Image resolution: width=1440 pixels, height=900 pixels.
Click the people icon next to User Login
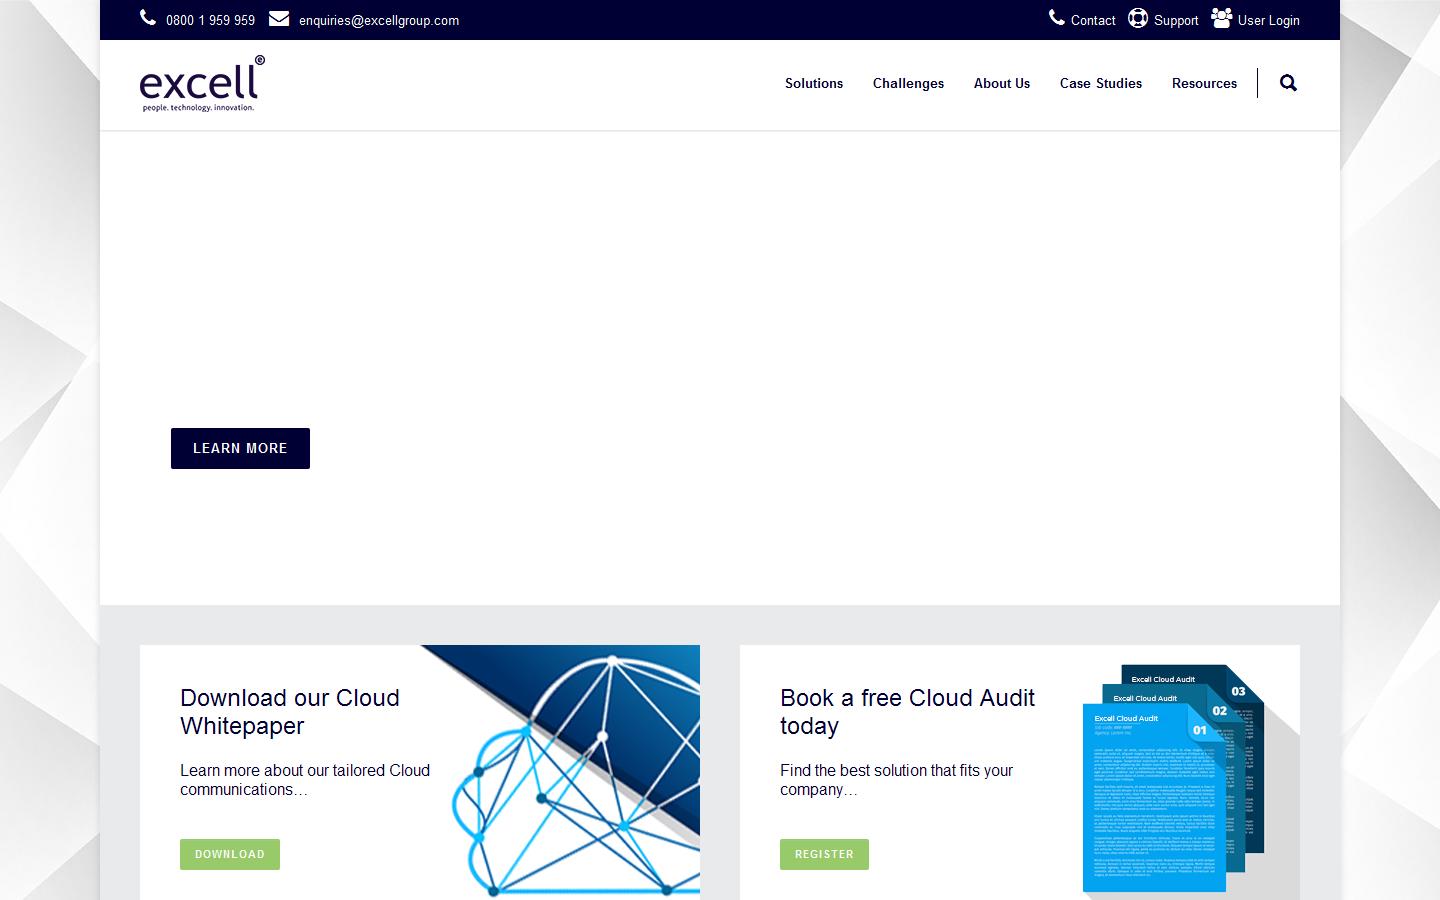click(x=1221, y=17)
